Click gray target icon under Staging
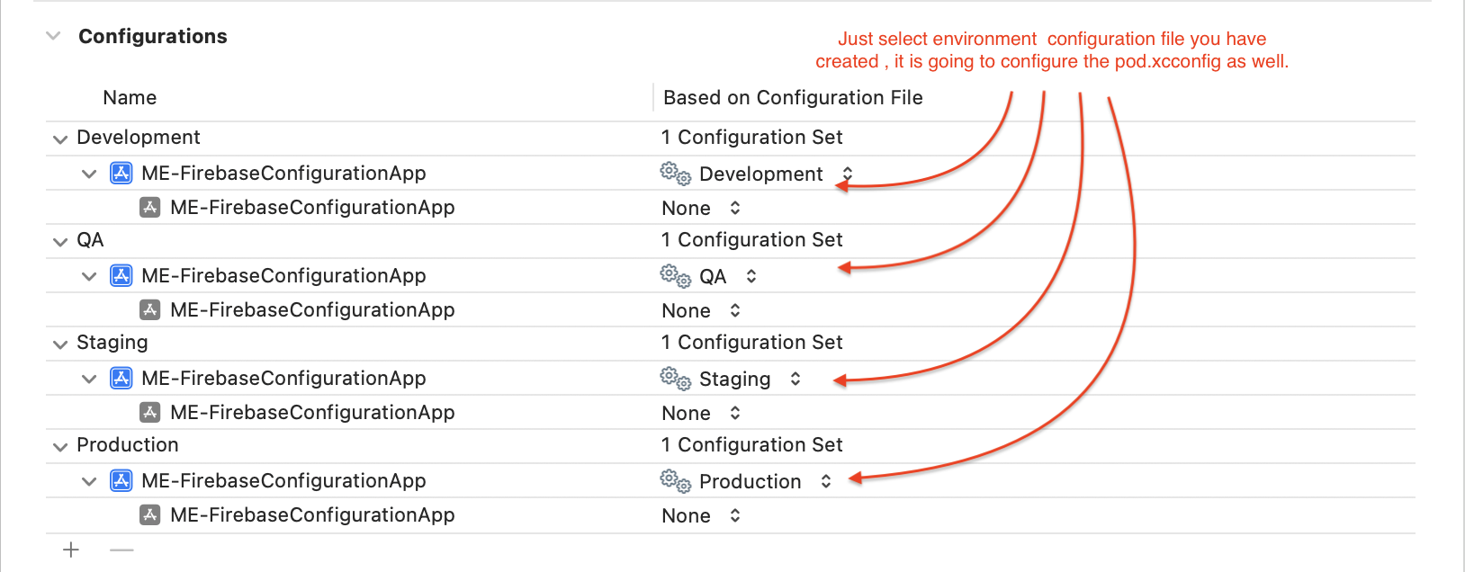1465x572 pixels. (x=150, y=412)
